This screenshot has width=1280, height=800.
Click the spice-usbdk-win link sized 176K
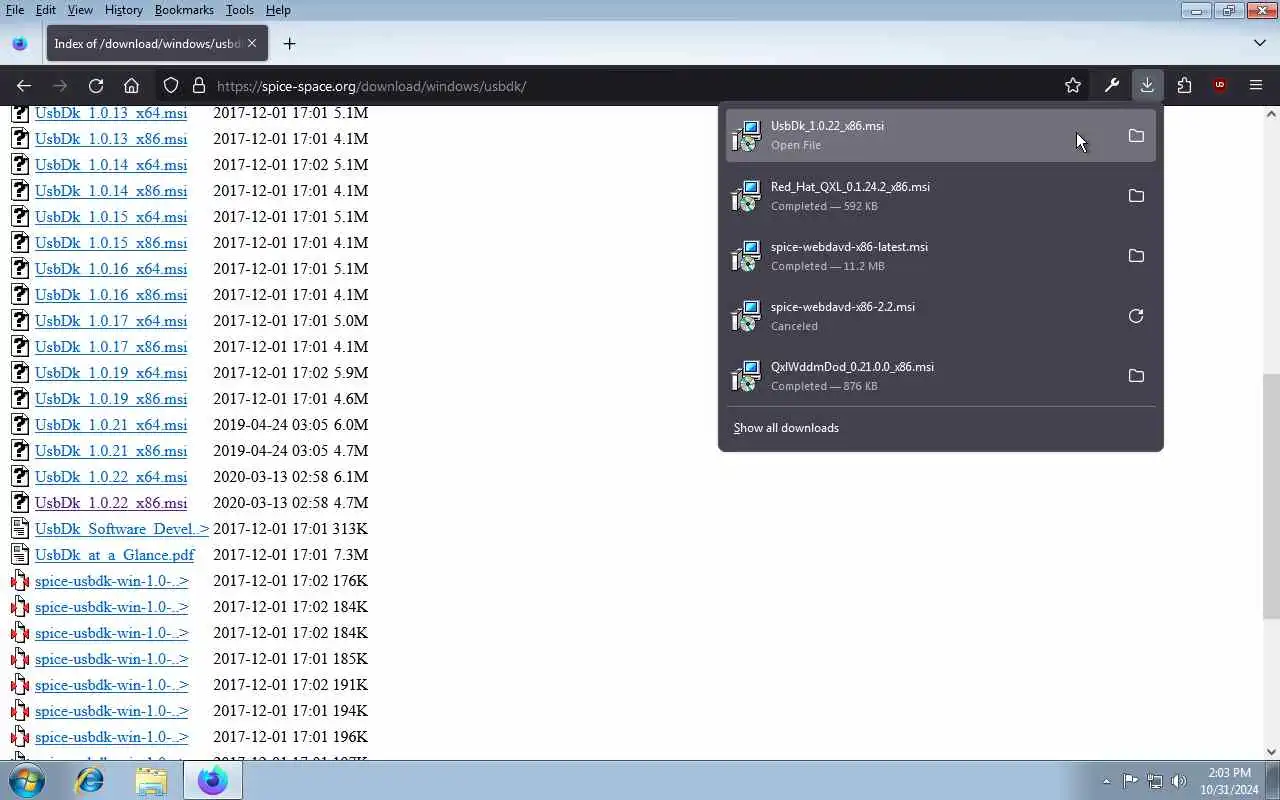point(111,581)
